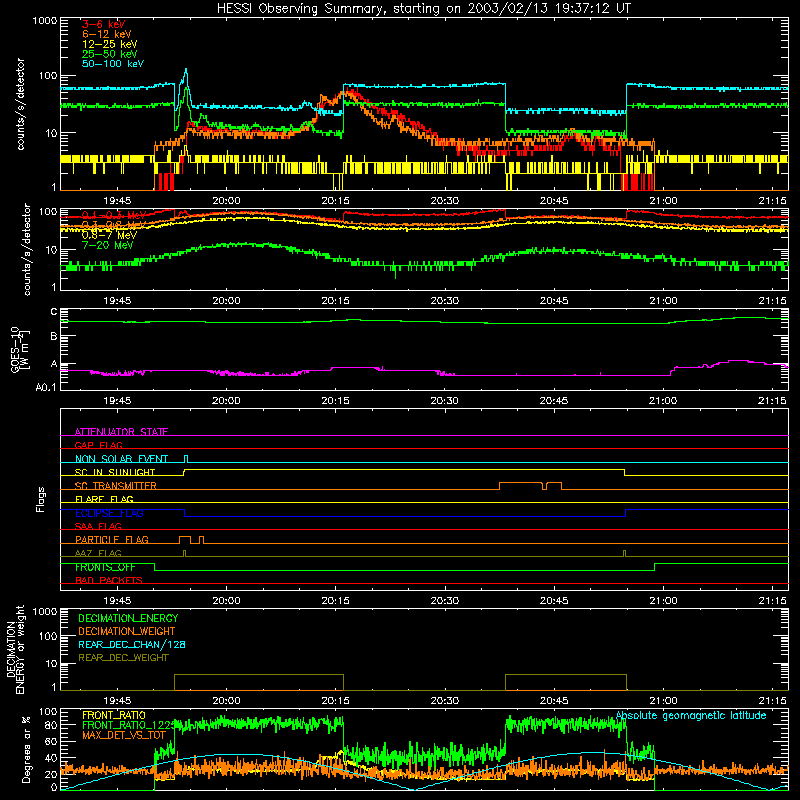Click the 0.1-0.3 MeV legend entry
Image resolution: width=800 pixels, height=800 pixels.
(x=113, y=215)
